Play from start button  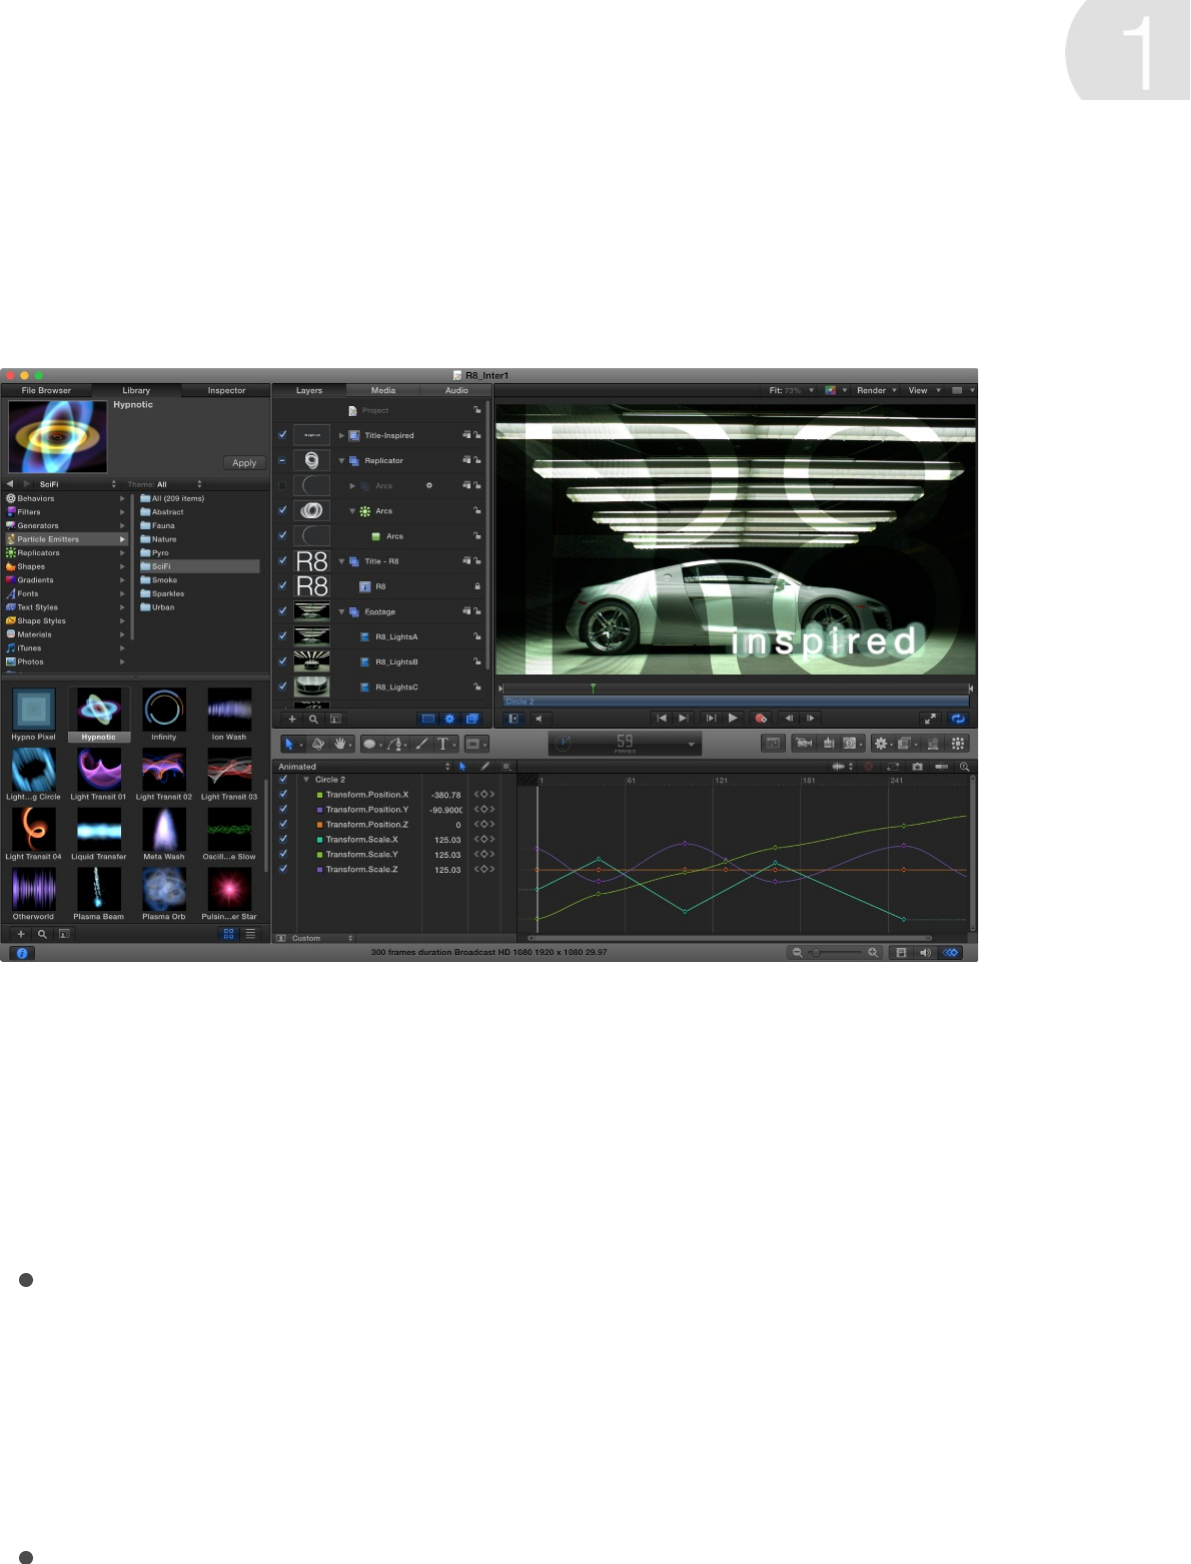click(711, 718)
